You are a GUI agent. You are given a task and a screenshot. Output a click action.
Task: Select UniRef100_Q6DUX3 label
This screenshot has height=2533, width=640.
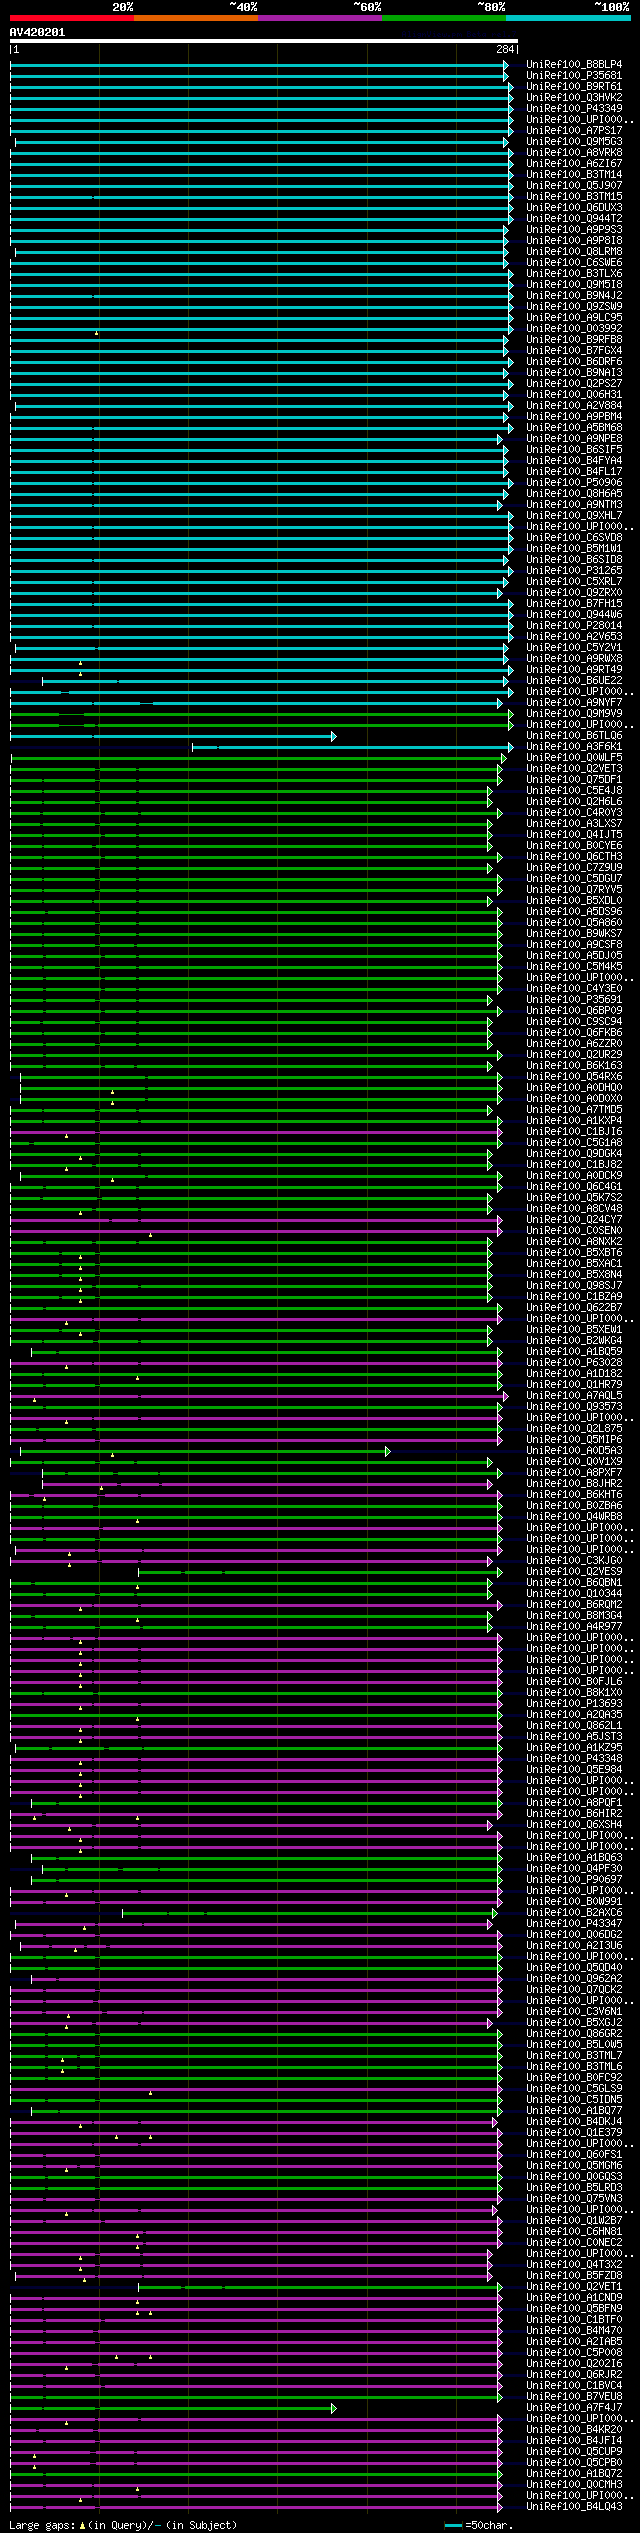tap(574, 207)
